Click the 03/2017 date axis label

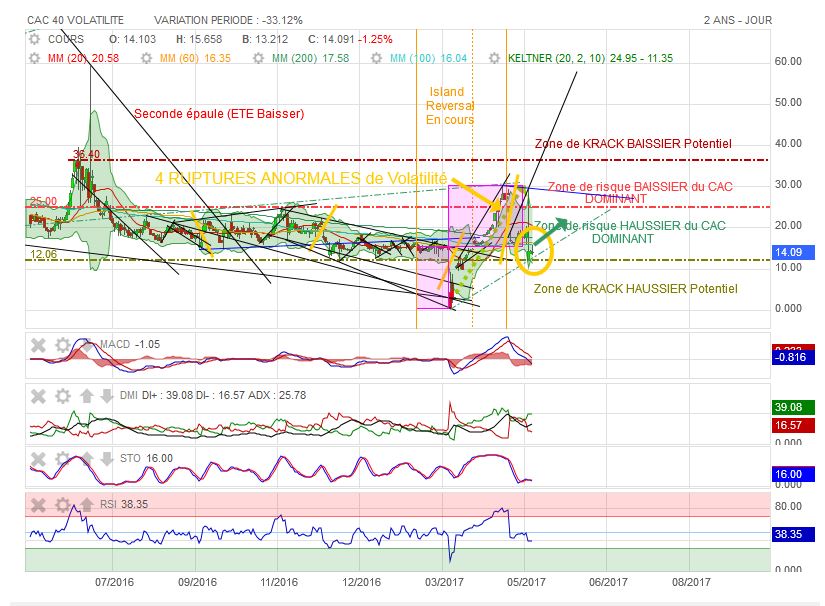pyautogui.click(x=444, y=582)
